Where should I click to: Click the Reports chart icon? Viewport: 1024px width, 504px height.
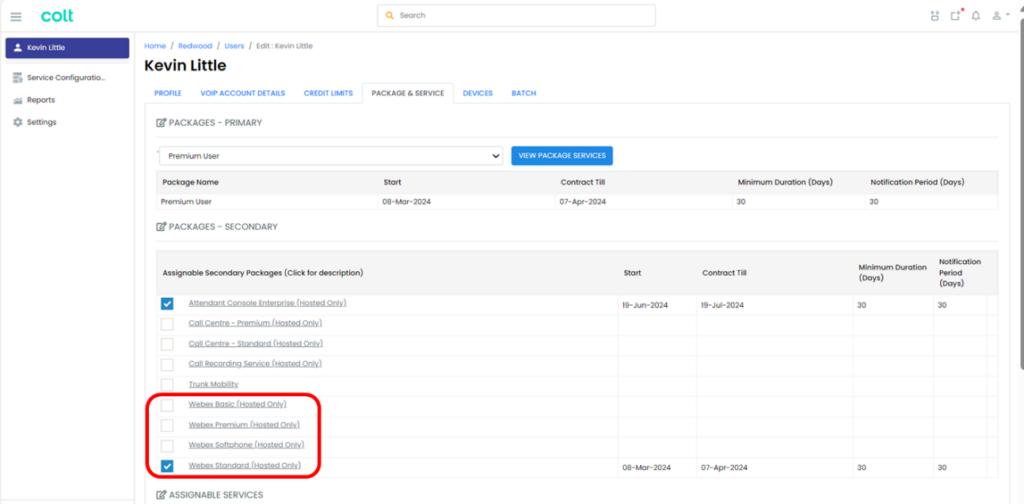coord(18,101)
